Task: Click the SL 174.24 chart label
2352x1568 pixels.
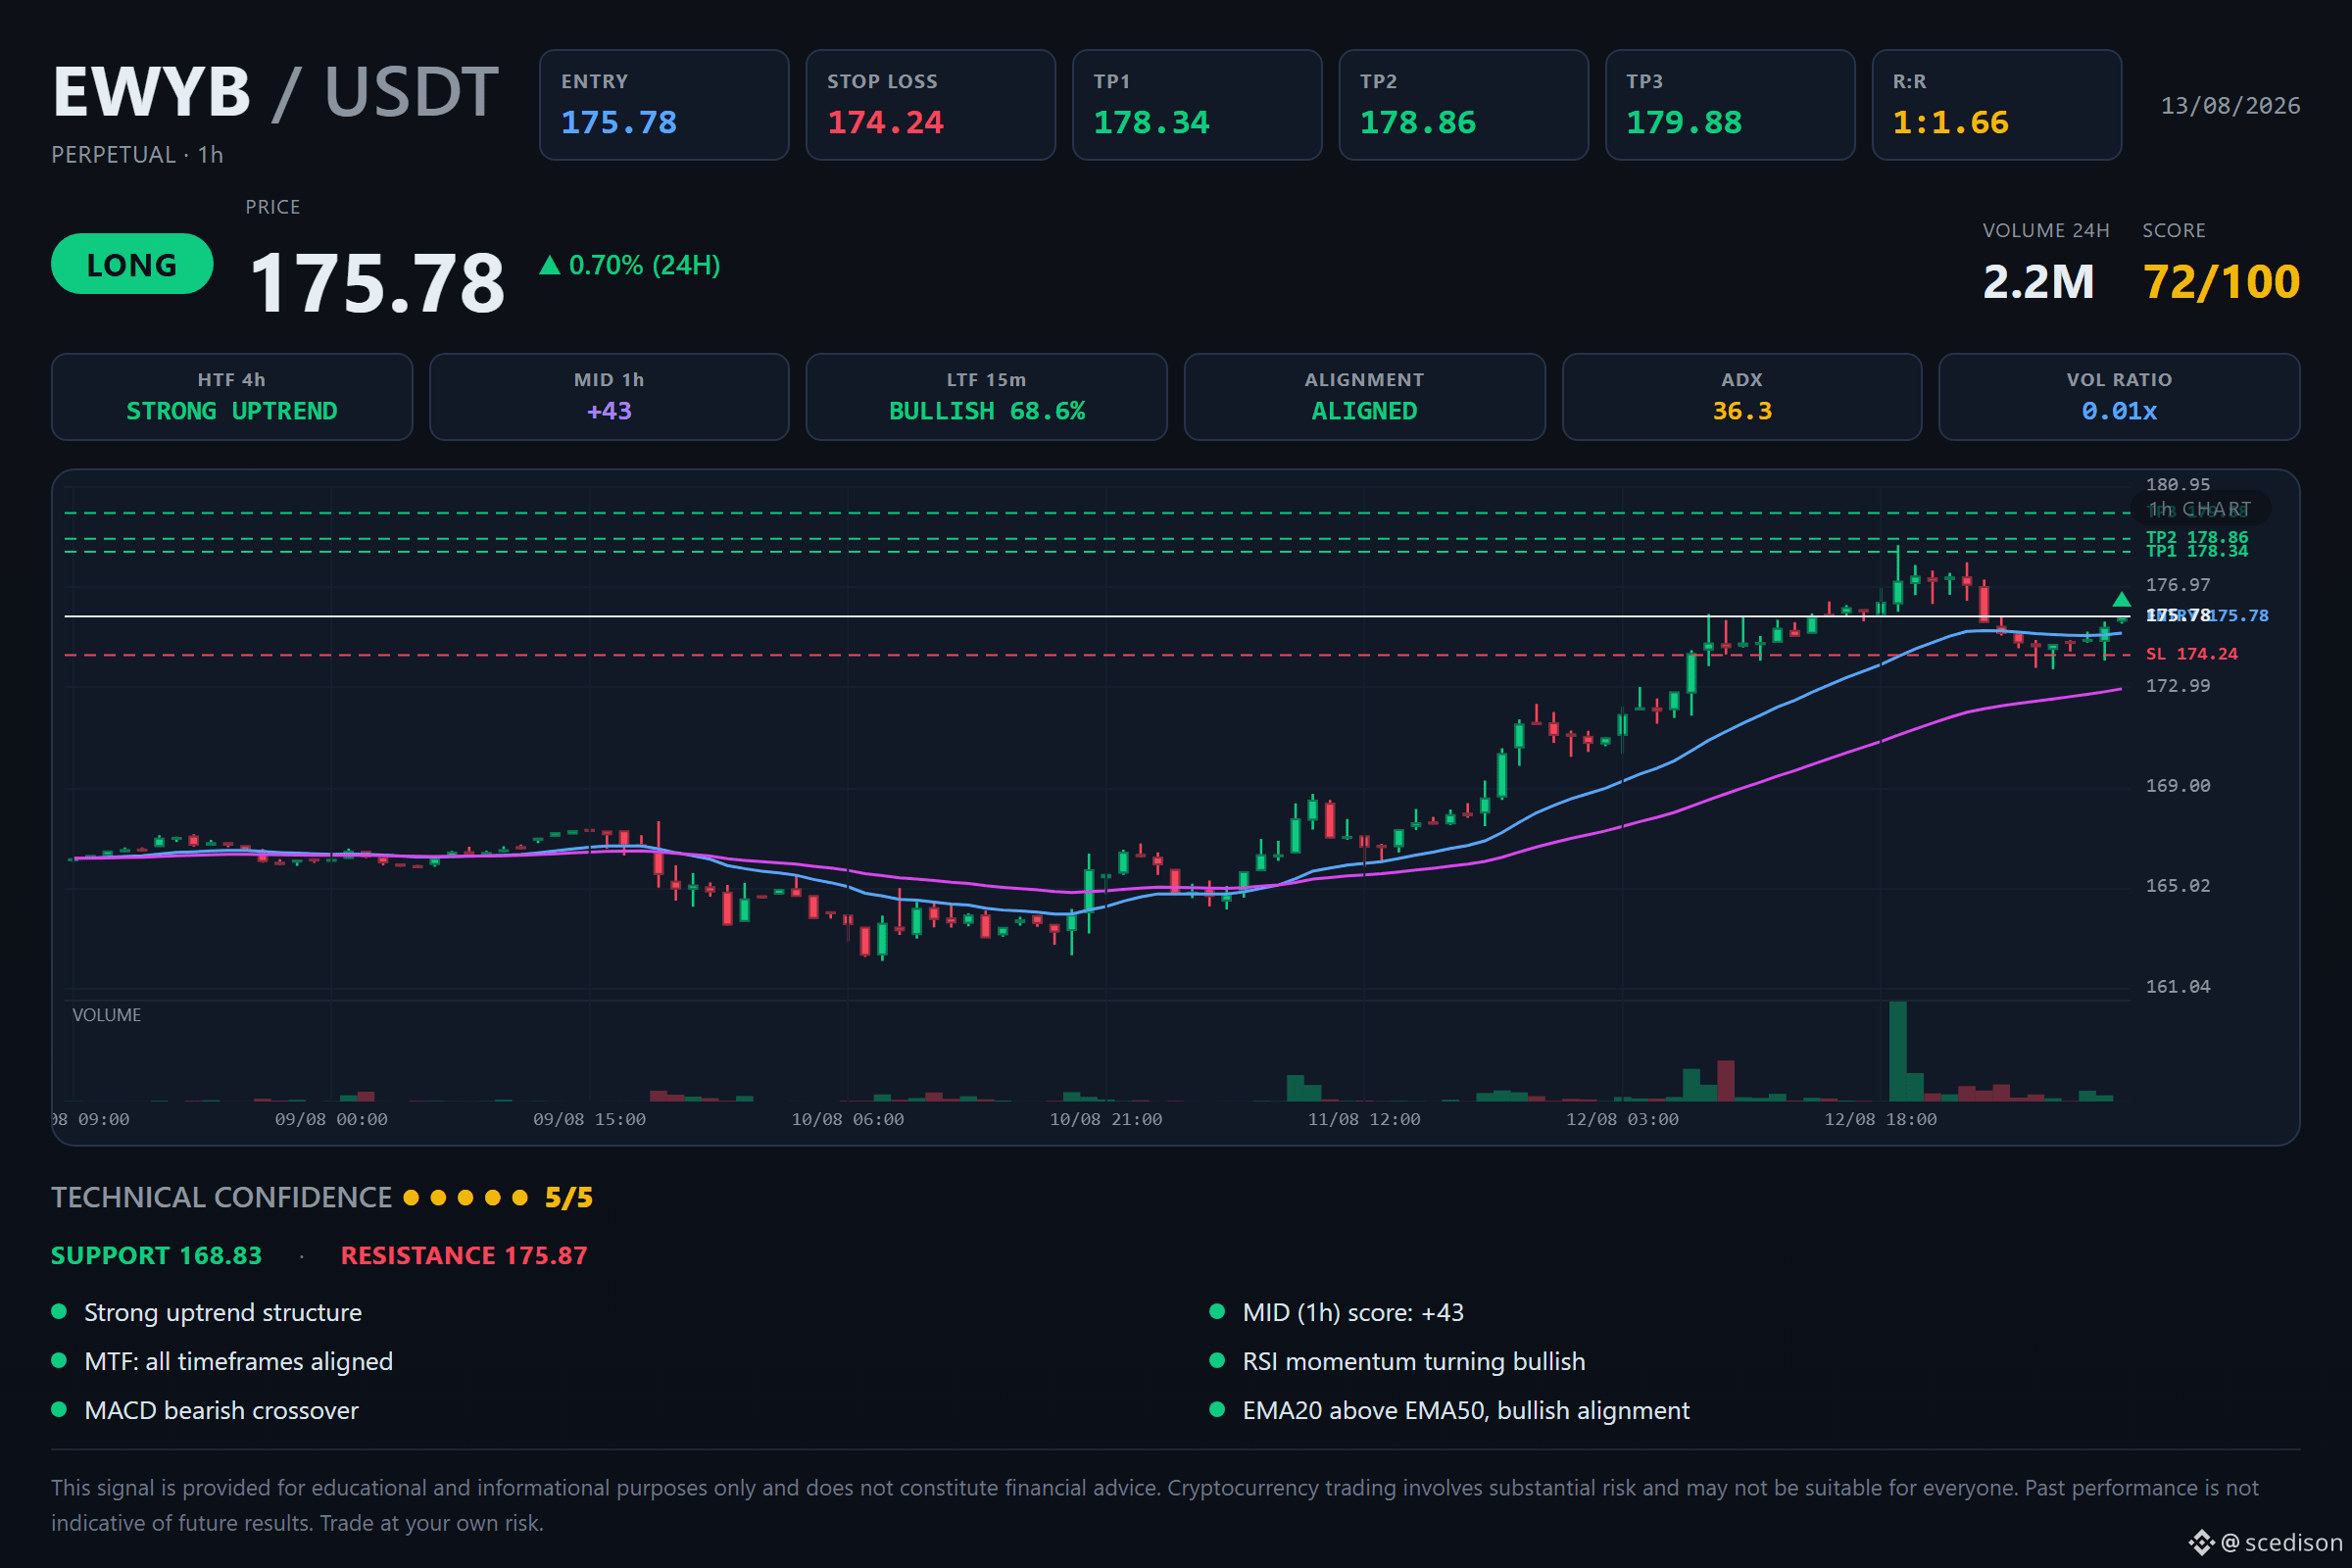Action: tap(2192, 654)
